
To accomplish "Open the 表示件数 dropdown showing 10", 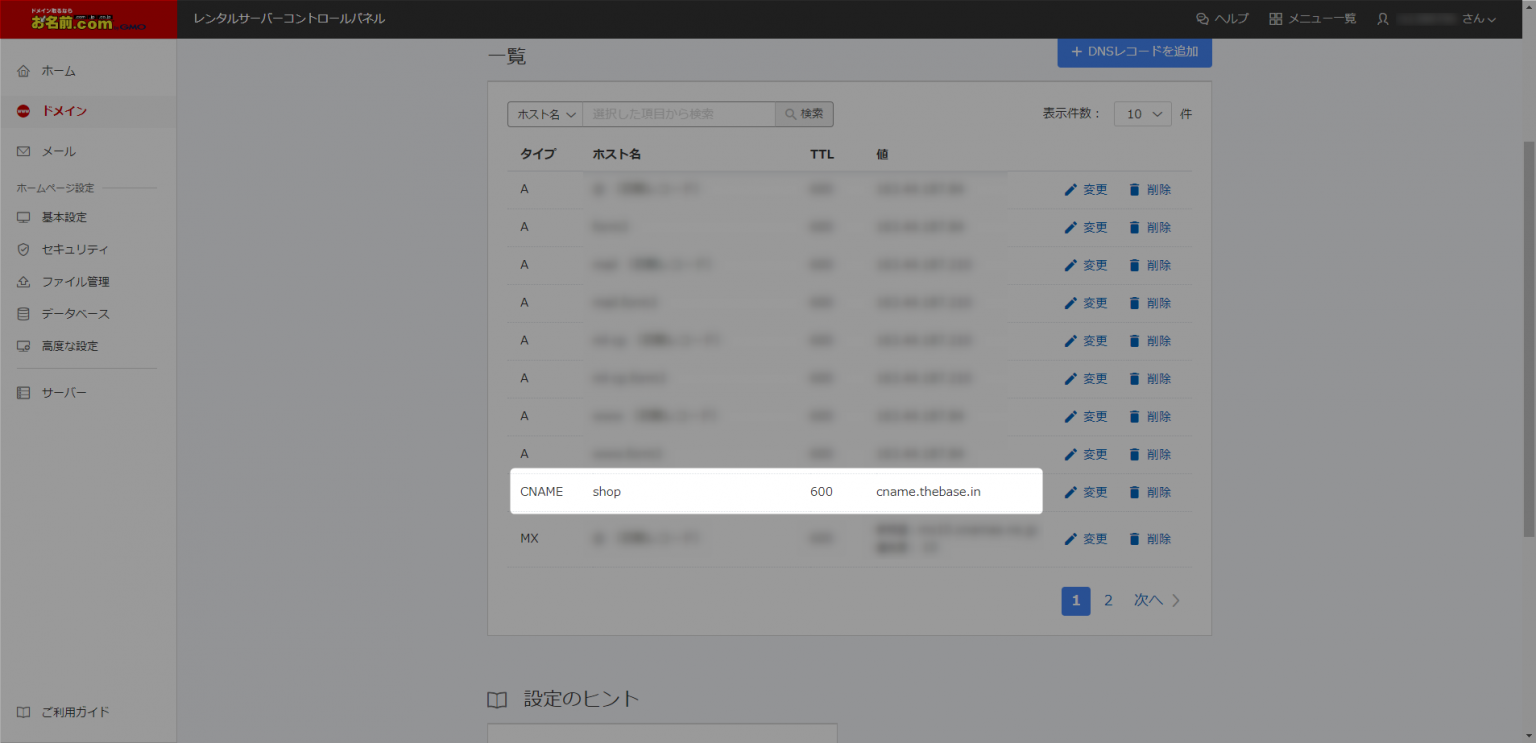I will (1142, 114).
